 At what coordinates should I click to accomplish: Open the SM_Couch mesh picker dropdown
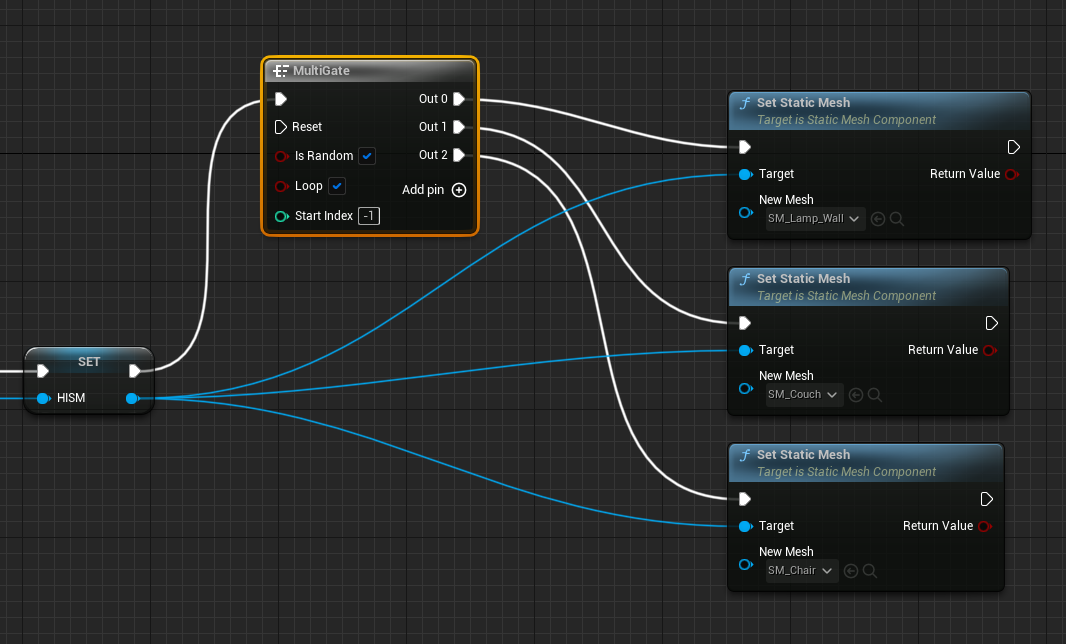pos(802,394)
